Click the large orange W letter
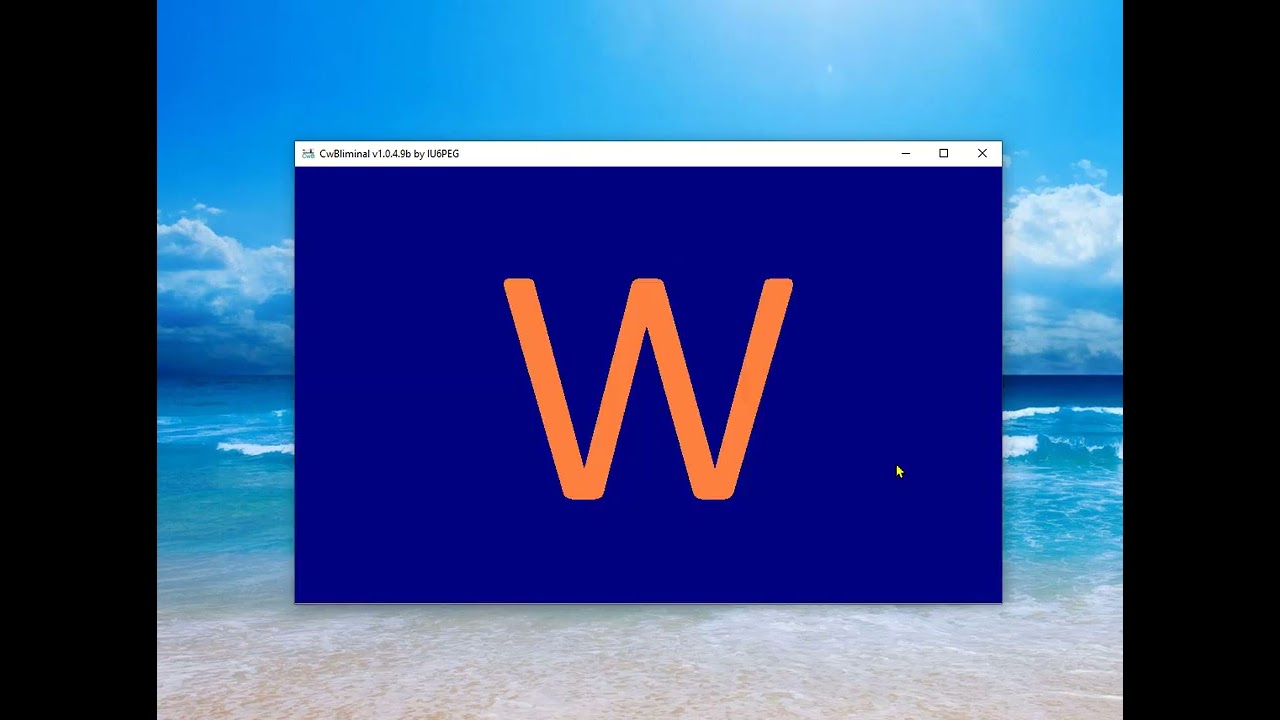1280x720 pixels. pos(648,389)
